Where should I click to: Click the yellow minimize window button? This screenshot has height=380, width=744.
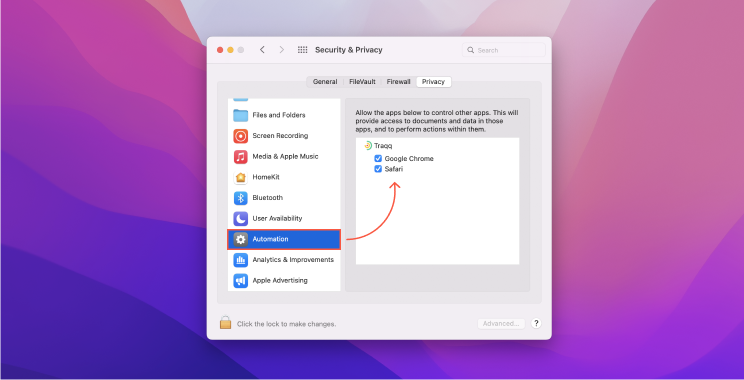(x=231, y=50)
